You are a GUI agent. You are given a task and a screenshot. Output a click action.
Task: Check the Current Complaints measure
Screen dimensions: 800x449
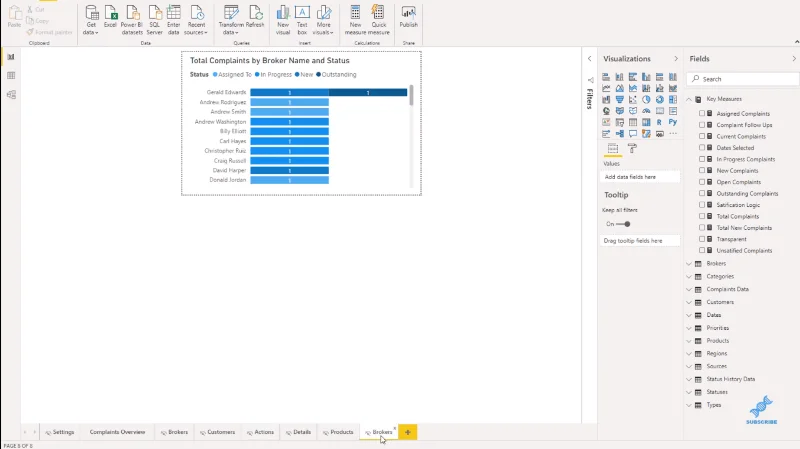pyautogui.click(x=702, y=136)
